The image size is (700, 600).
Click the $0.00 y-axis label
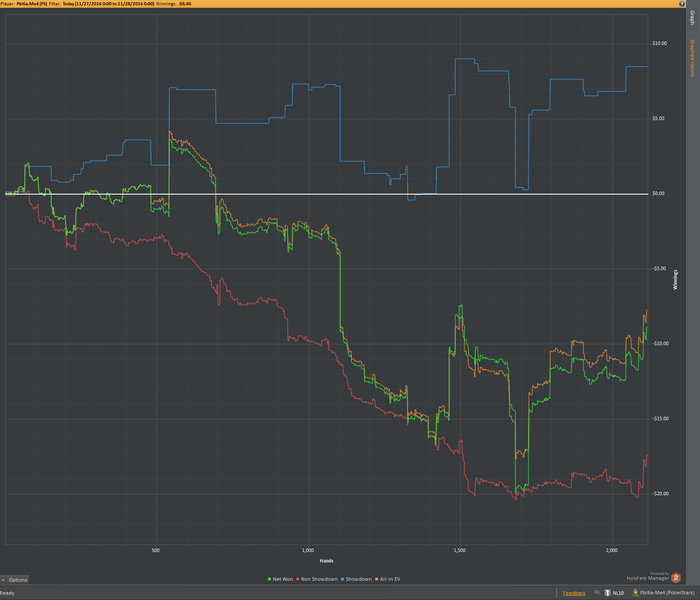[x=658, y=193]
